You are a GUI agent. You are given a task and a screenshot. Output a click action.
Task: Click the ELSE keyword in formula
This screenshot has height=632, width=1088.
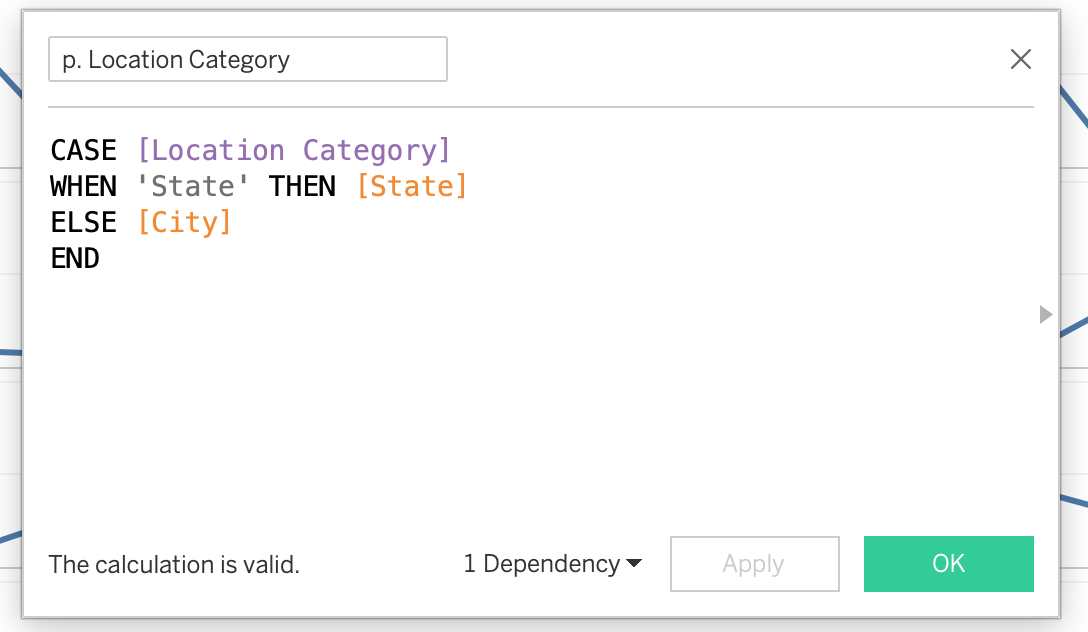tap(84, 222)
